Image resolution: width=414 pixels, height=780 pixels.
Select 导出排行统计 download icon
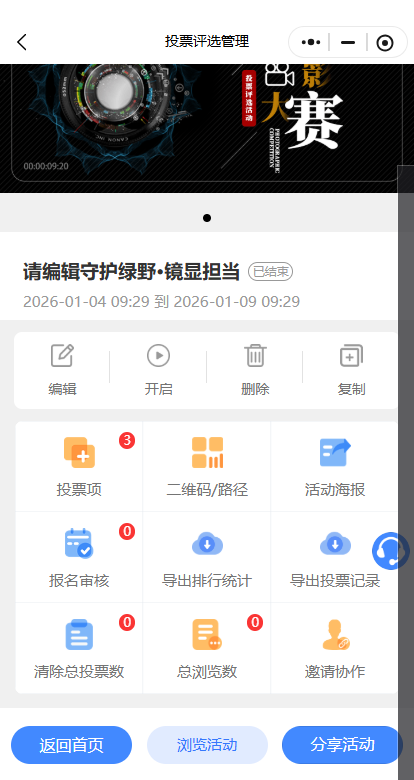pyautogui.click(x=207, y=544)
